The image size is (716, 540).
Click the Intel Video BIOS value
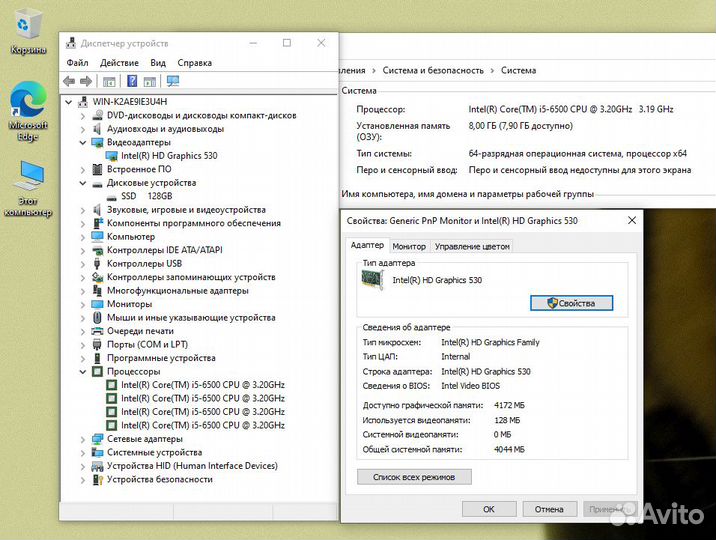click(x=470, y=386)
